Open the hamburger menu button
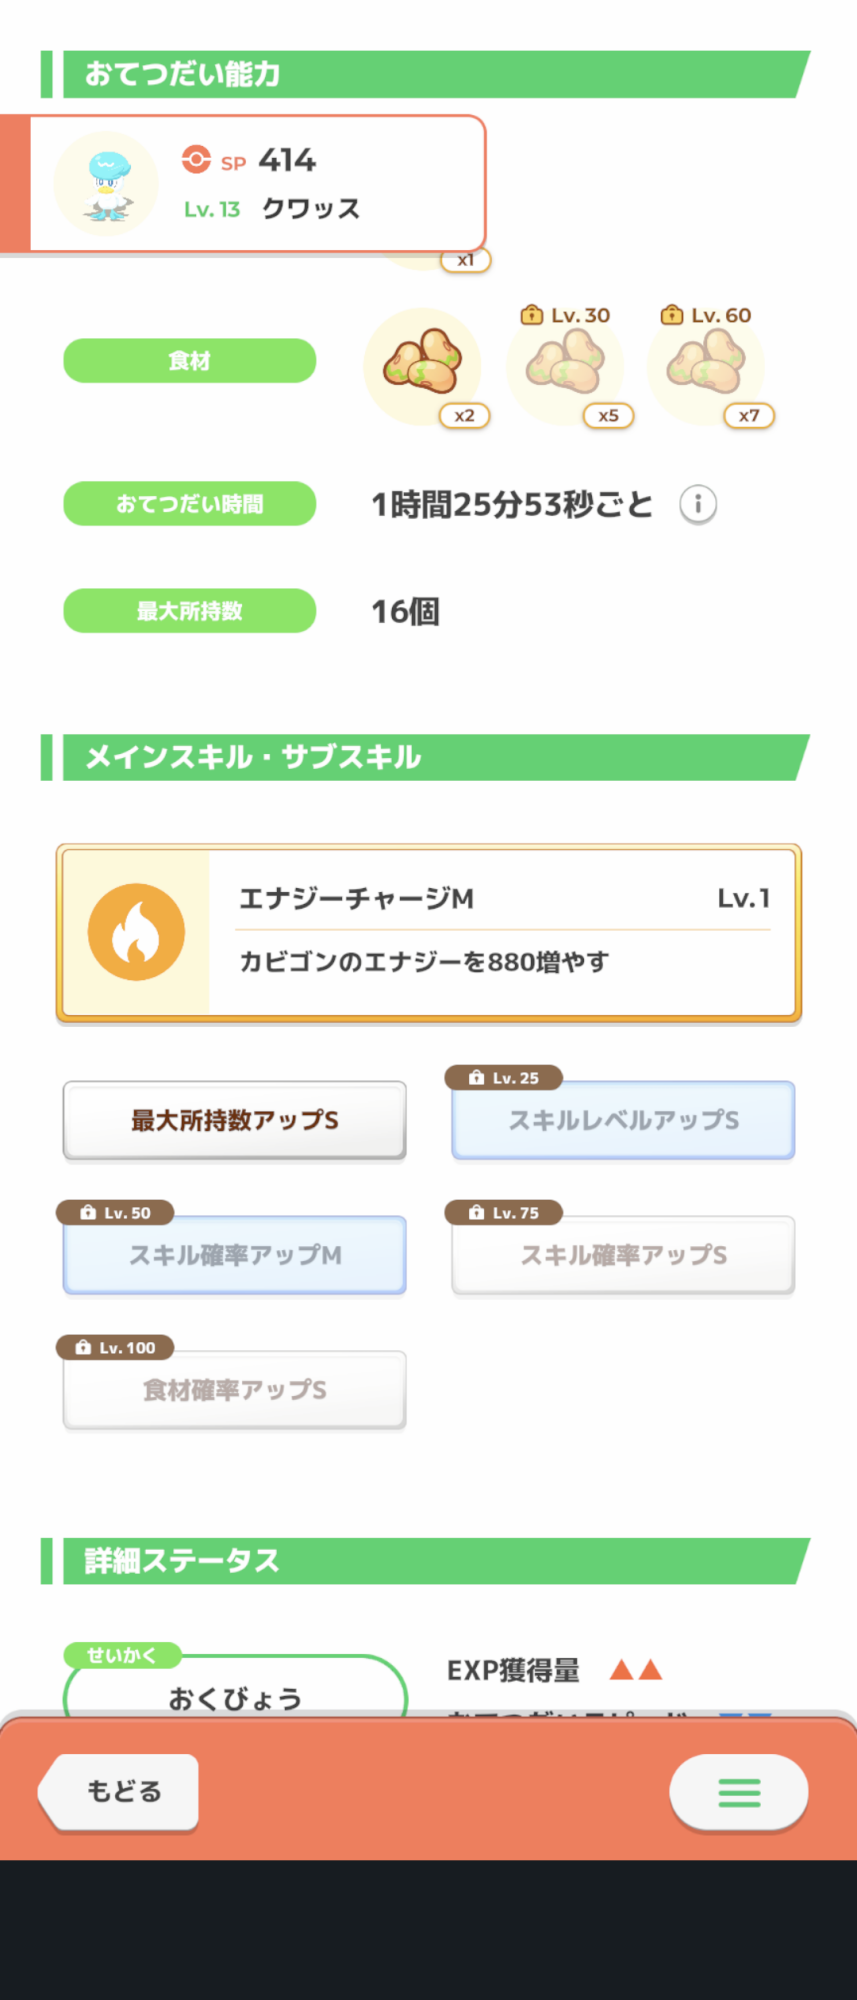 click(x=739, y=1792)
